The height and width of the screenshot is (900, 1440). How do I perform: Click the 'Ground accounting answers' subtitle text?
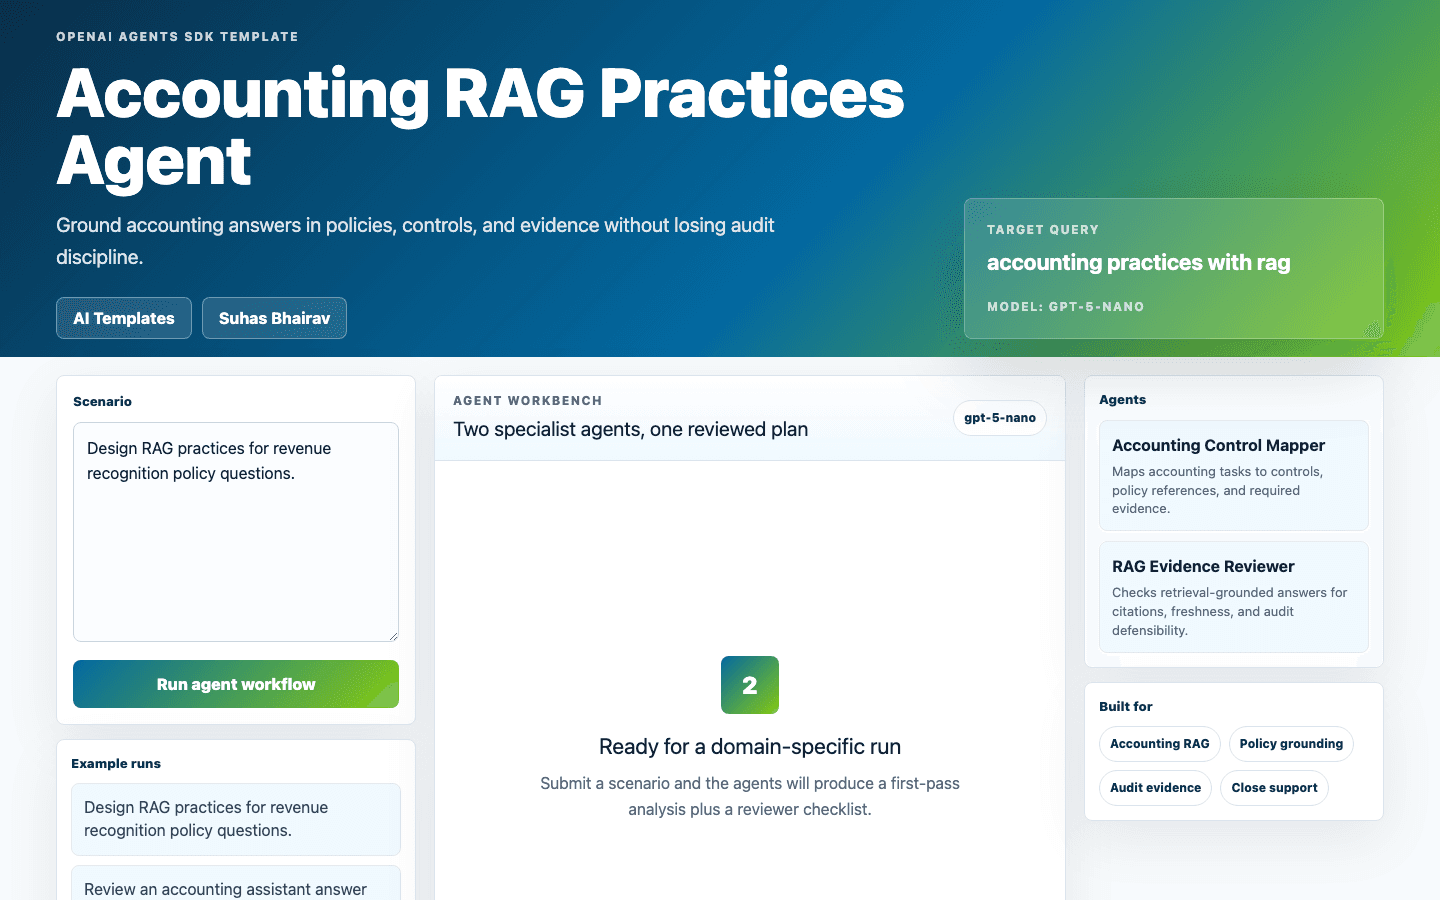pyautogui.click(x=415, y=241)
